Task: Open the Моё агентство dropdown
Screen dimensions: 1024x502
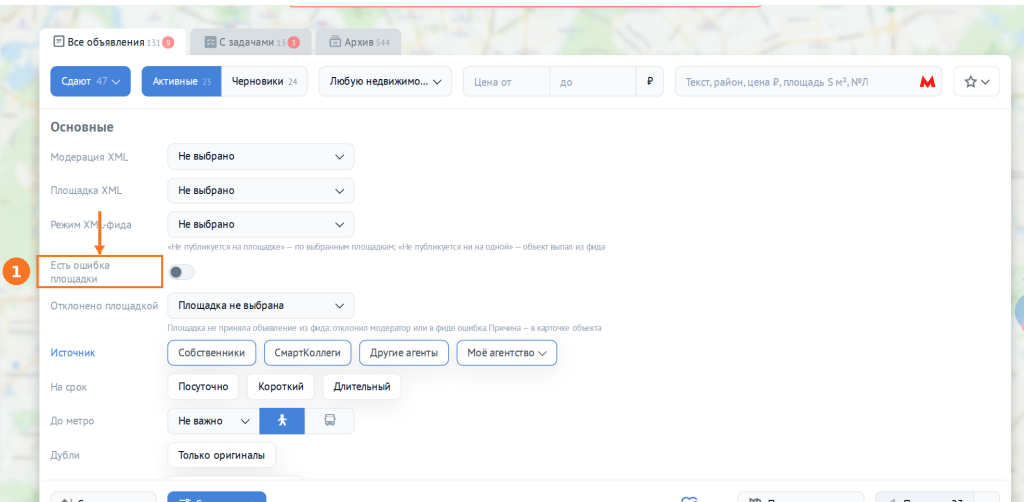Action: [x=507, y=353]
